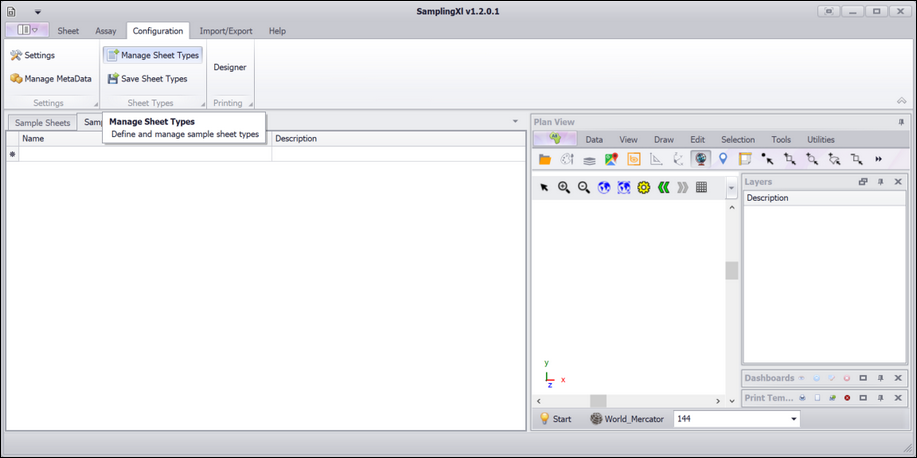Select the polygon selection tool icon
The image size is (917, 458).
[834, 159]
